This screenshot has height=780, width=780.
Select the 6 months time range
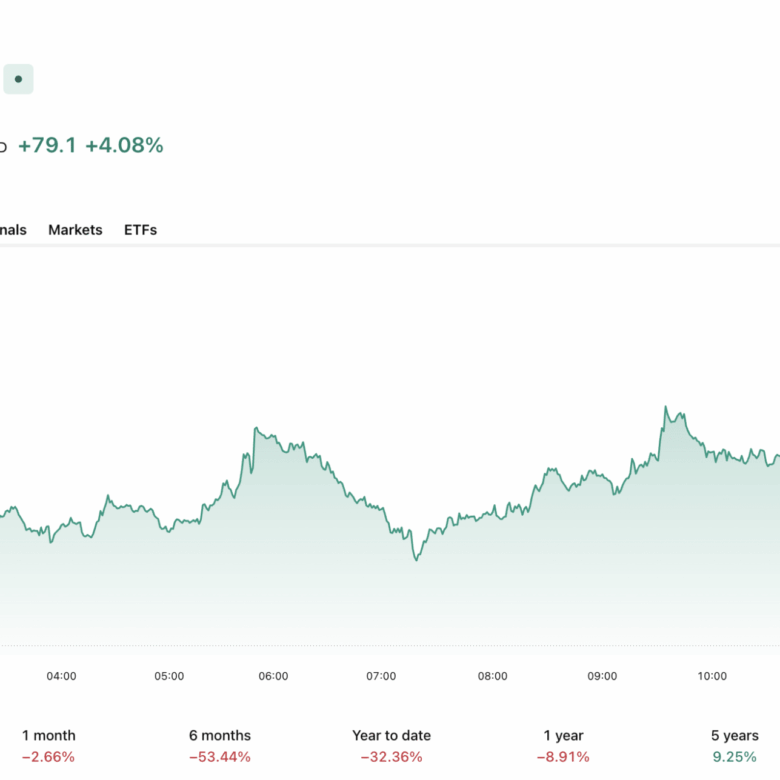tap(220, 735)
